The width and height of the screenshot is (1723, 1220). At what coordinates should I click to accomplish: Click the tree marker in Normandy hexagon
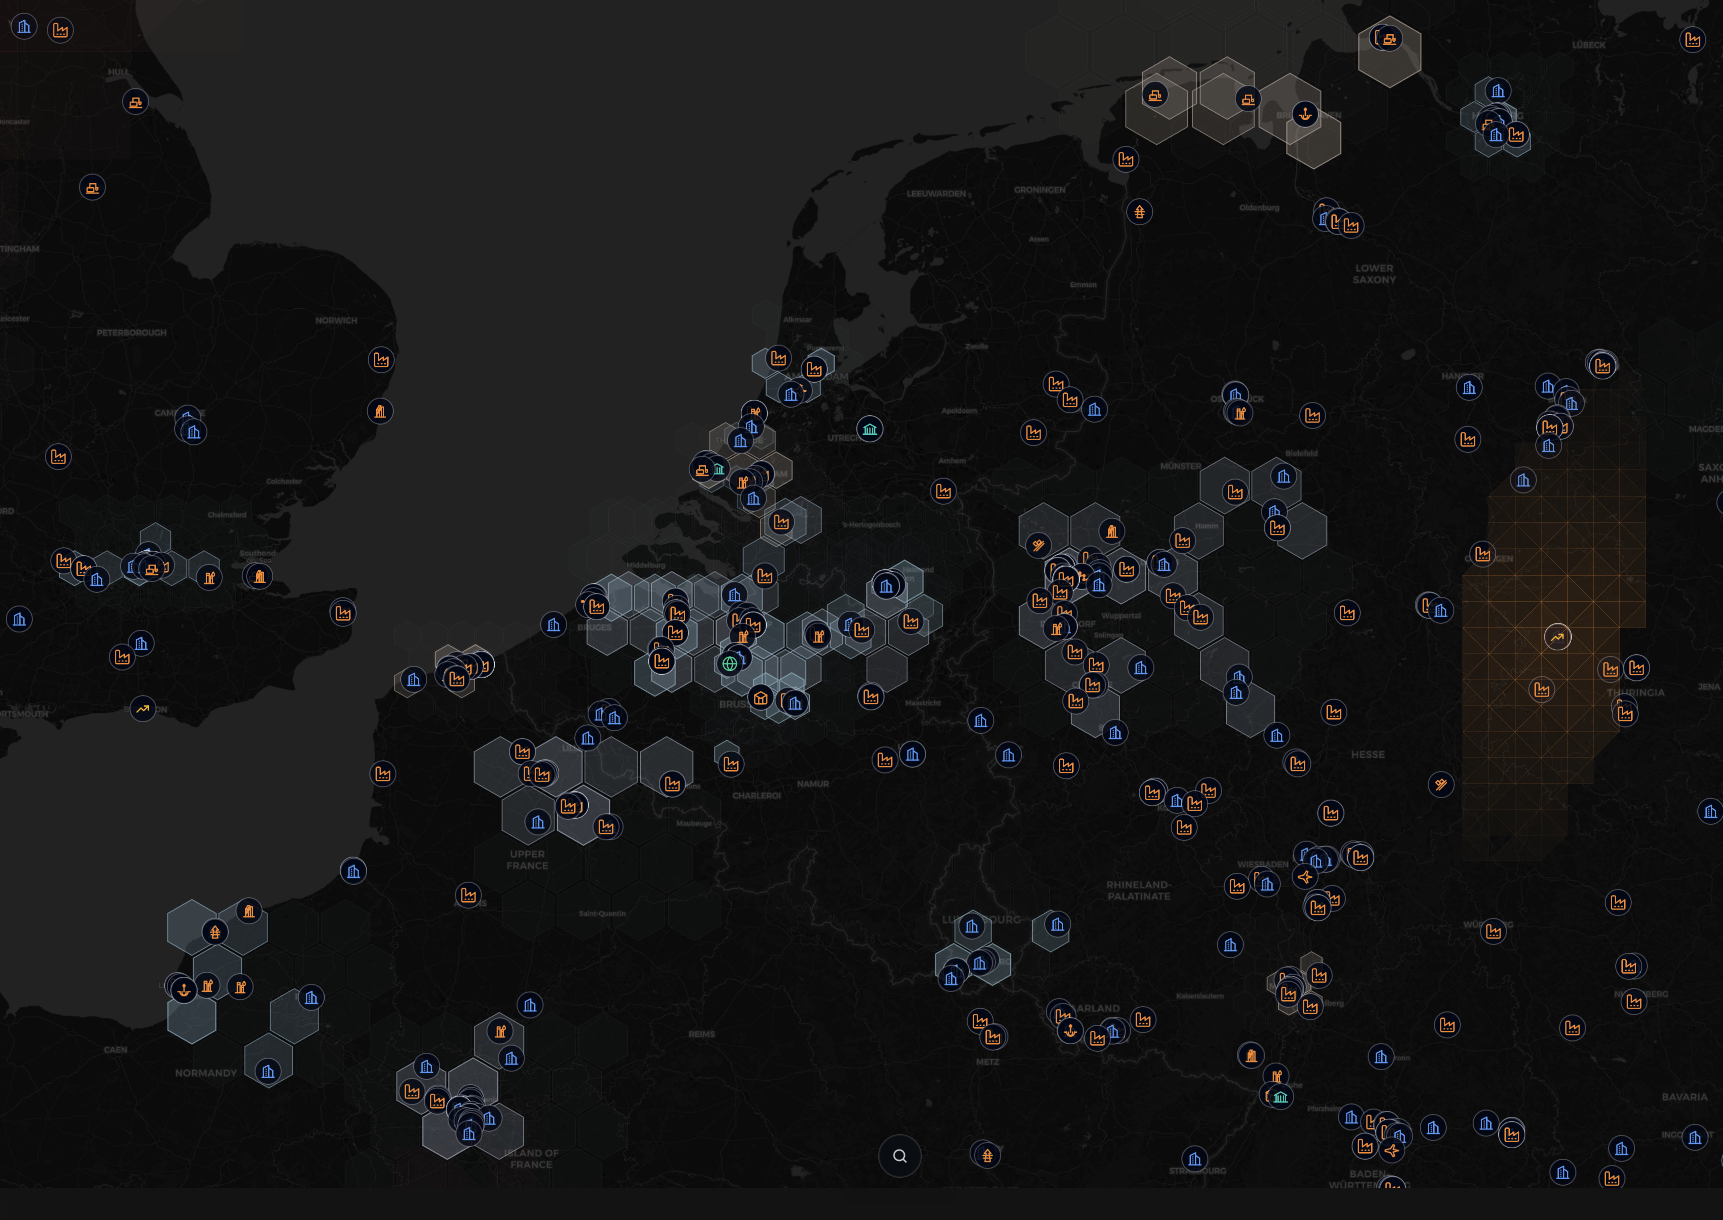coord(215,933)
